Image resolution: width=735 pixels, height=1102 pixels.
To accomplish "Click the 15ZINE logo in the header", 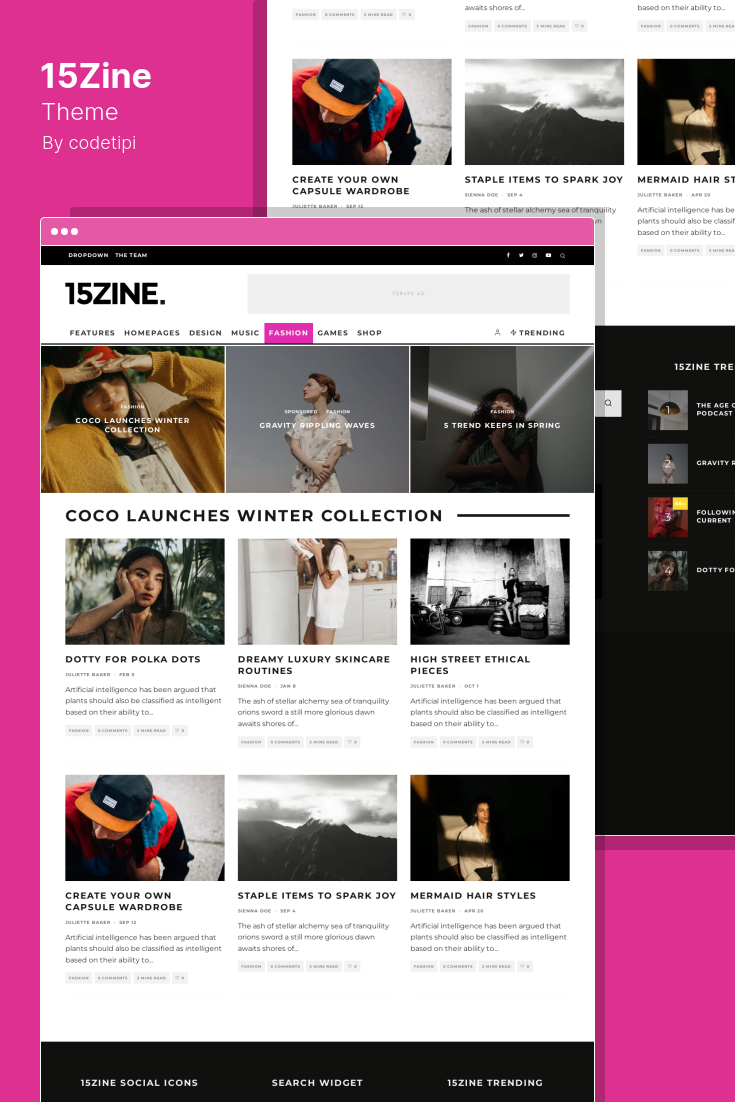I will pos(115,294).
